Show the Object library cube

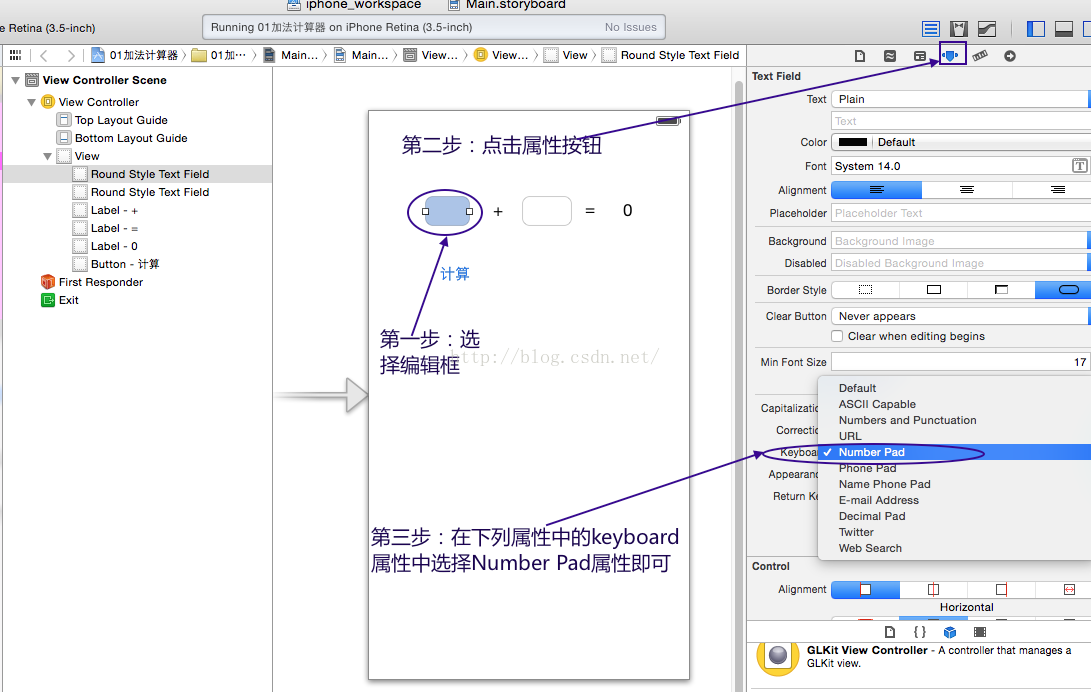point(950,631)
